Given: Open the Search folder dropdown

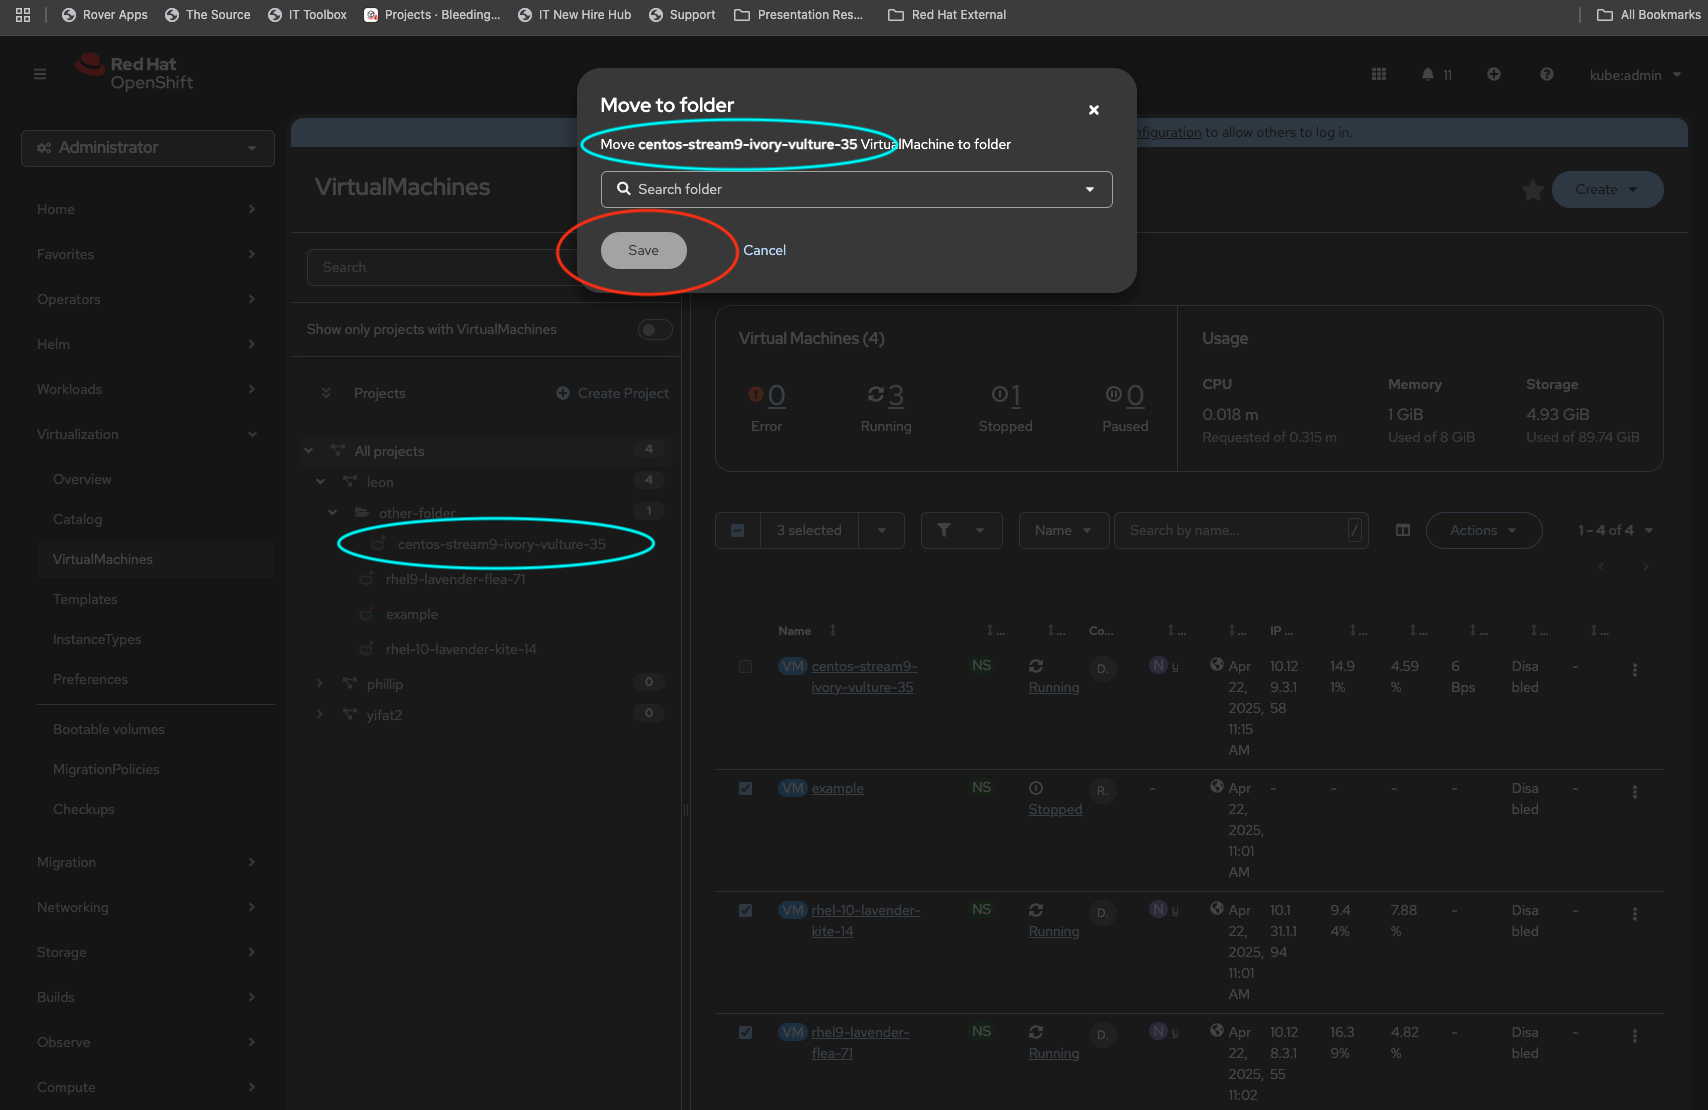Looking at the screenshot, I should (856, 189).
